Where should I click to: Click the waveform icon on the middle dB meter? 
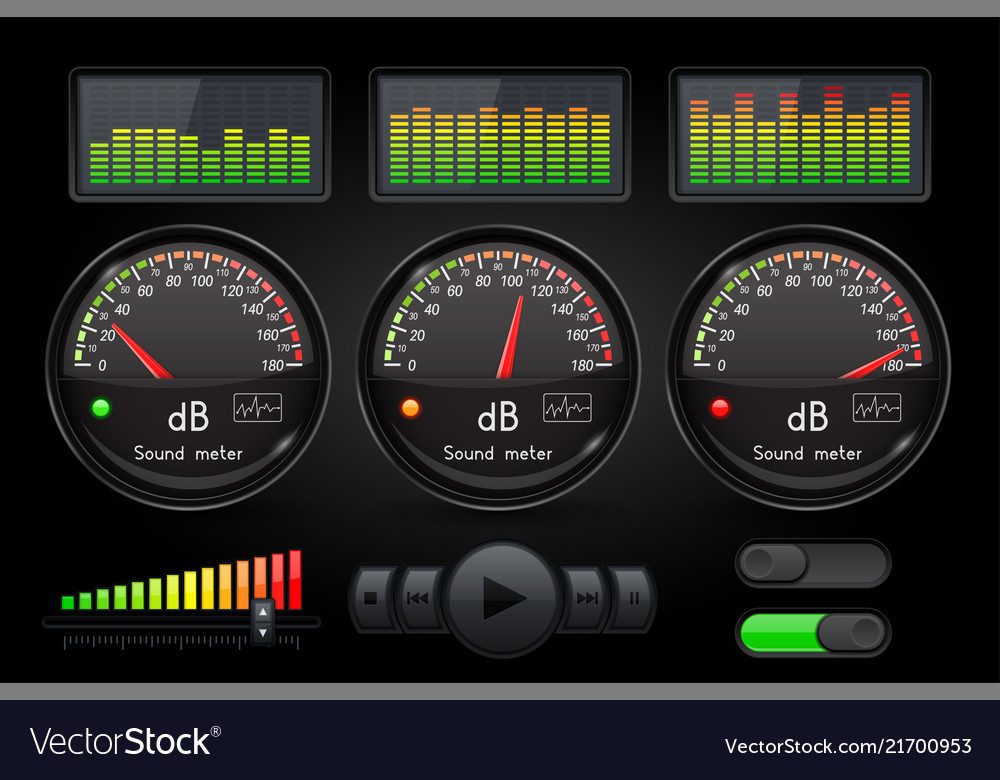(x=566, y=408)
